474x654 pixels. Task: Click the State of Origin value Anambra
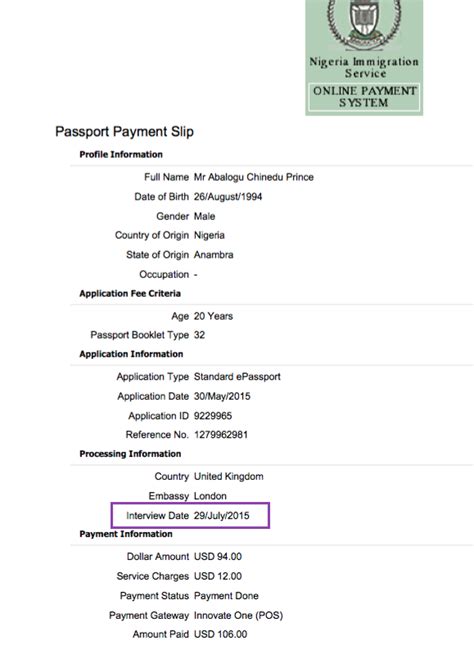pyautogui.click(x=214, y=255)
